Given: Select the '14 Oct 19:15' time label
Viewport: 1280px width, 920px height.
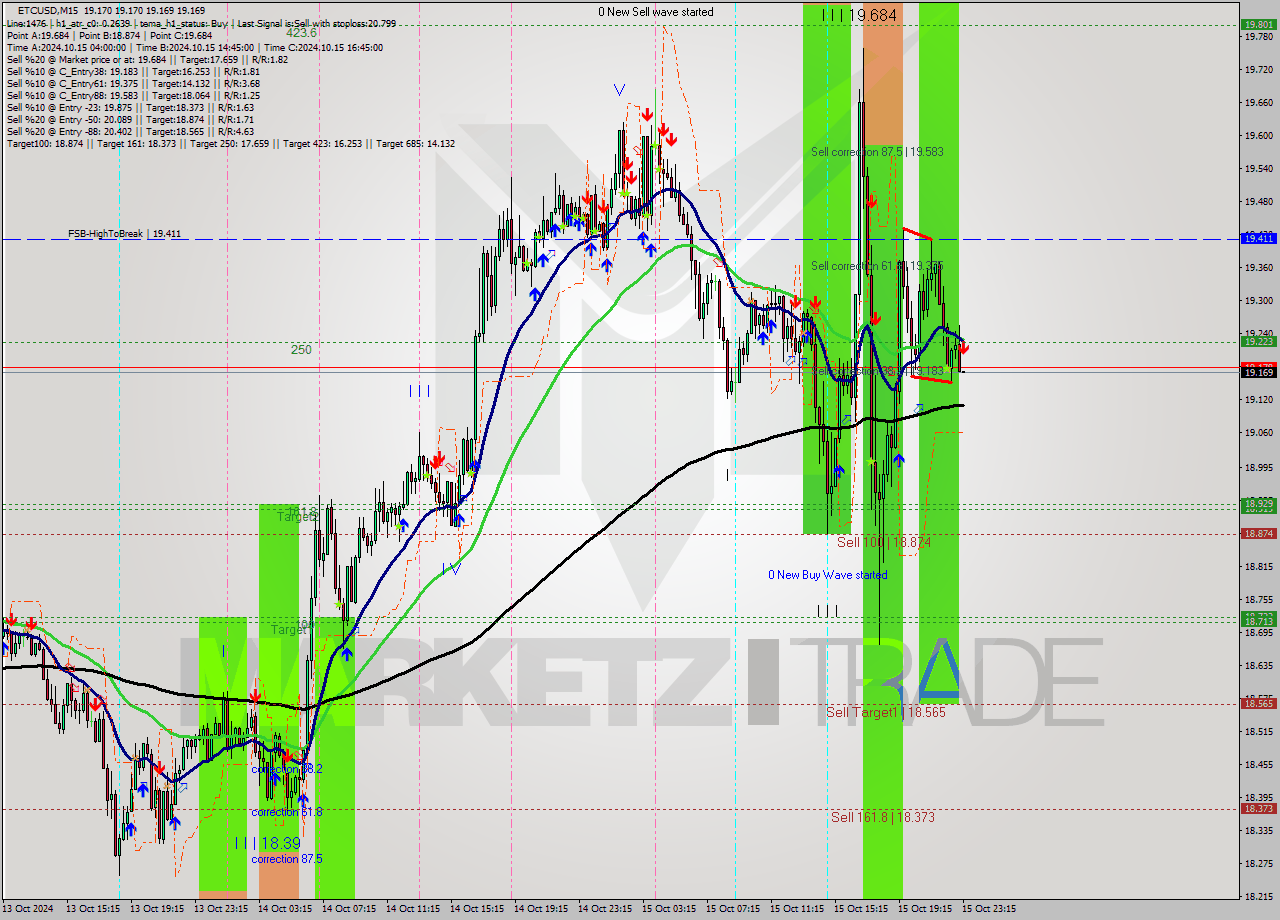Looking at the screenshot, I should click(540, 909).
